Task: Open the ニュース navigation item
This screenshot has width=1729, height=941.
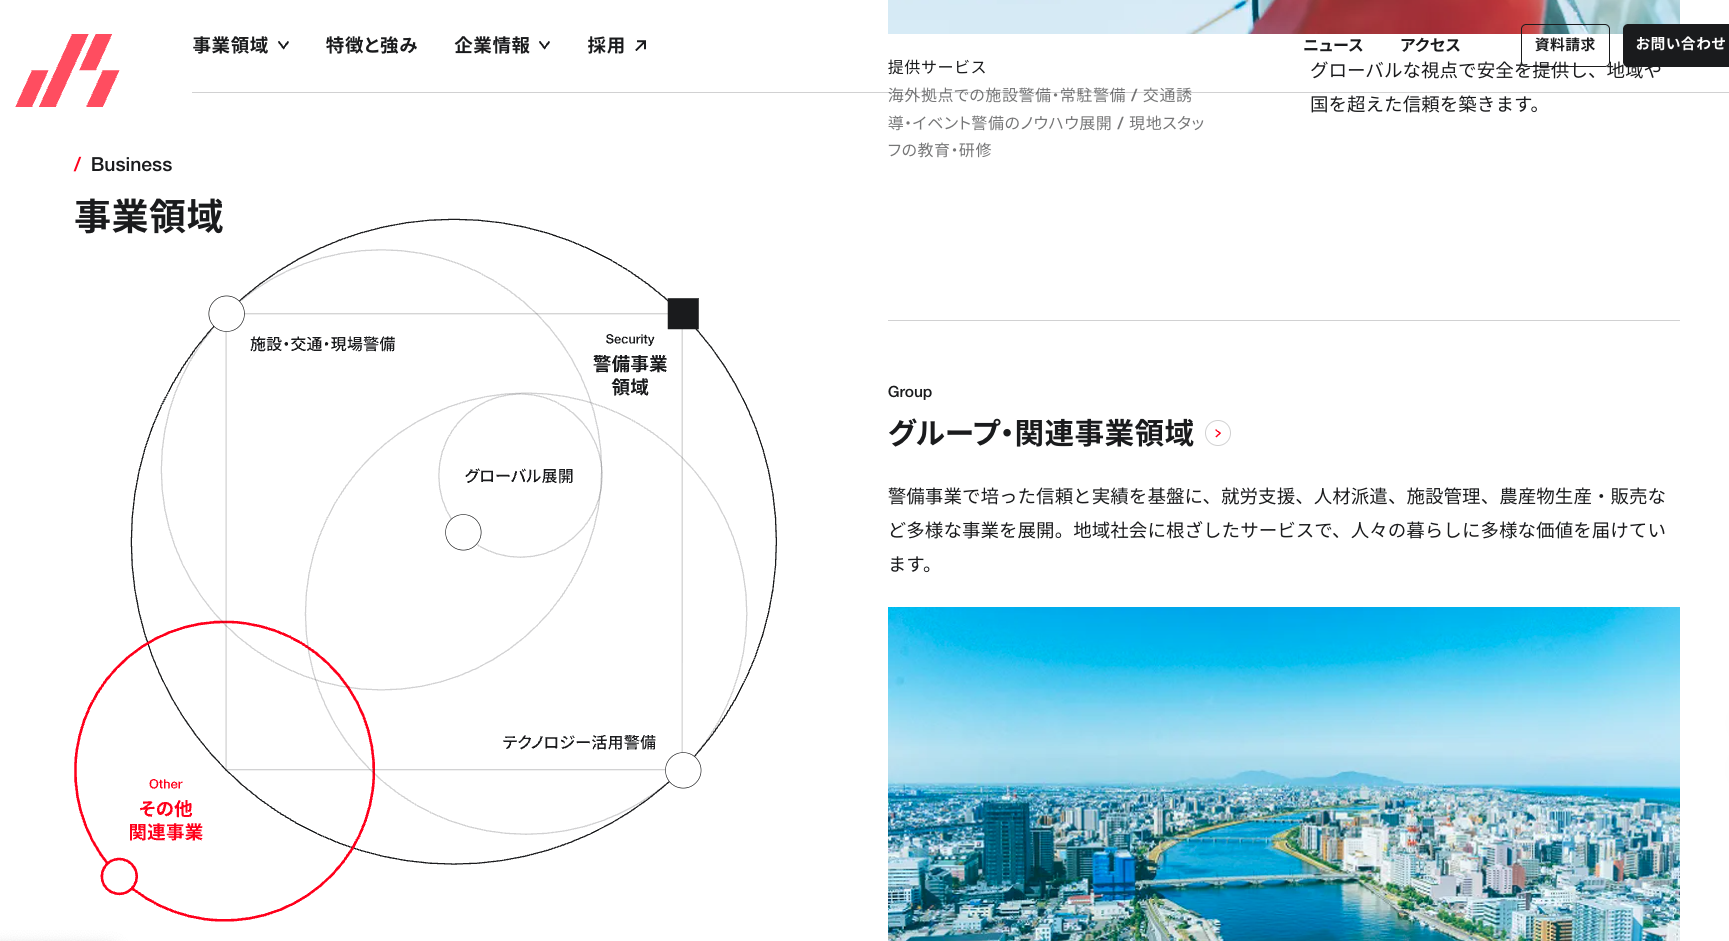Action: (1333, 45)
